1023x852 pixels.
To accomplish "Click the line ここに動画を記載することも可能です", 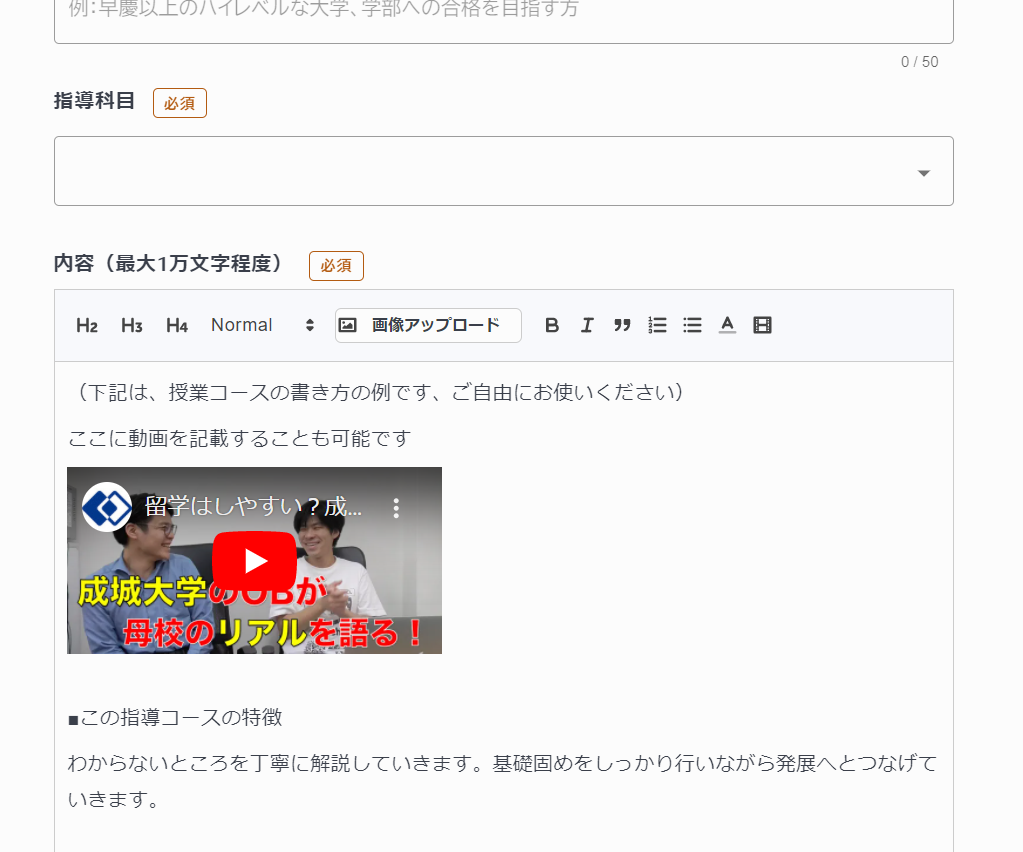I will click(x=239, y=438).
